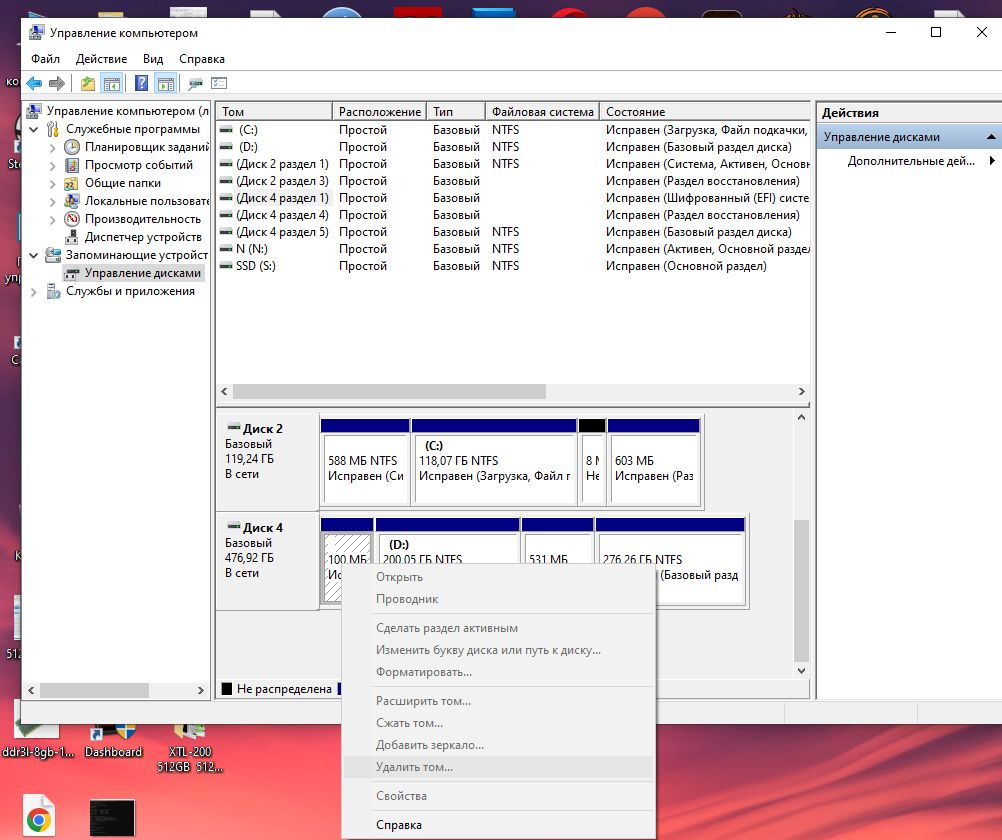
Task: Open the 'Действие' menu
Action: coord(101,59)
